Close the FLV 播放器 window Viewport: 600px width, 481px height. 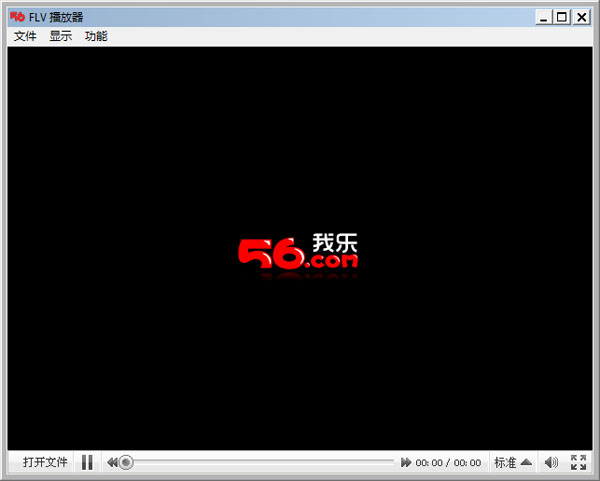pos(581,17)
